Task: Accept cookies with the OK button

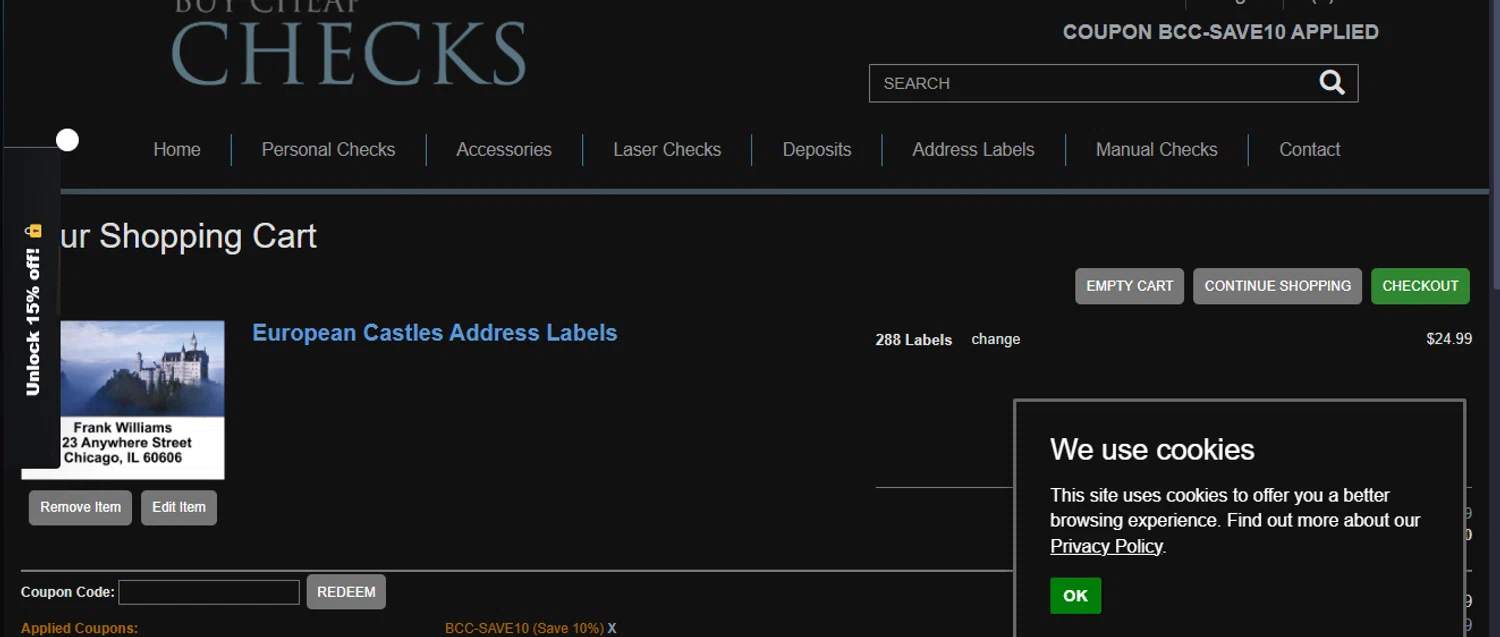Action: point(1075,596)
